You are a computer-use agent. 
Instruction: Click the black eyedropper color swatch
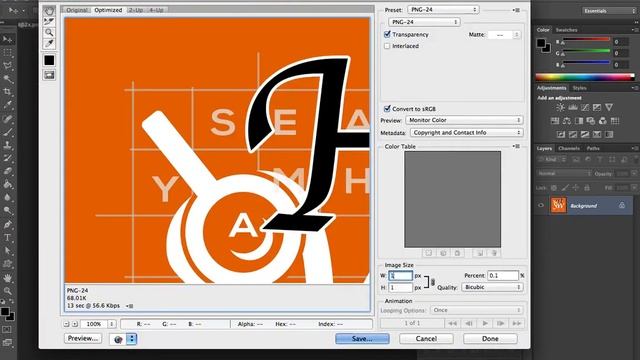[x=49, y=60]
